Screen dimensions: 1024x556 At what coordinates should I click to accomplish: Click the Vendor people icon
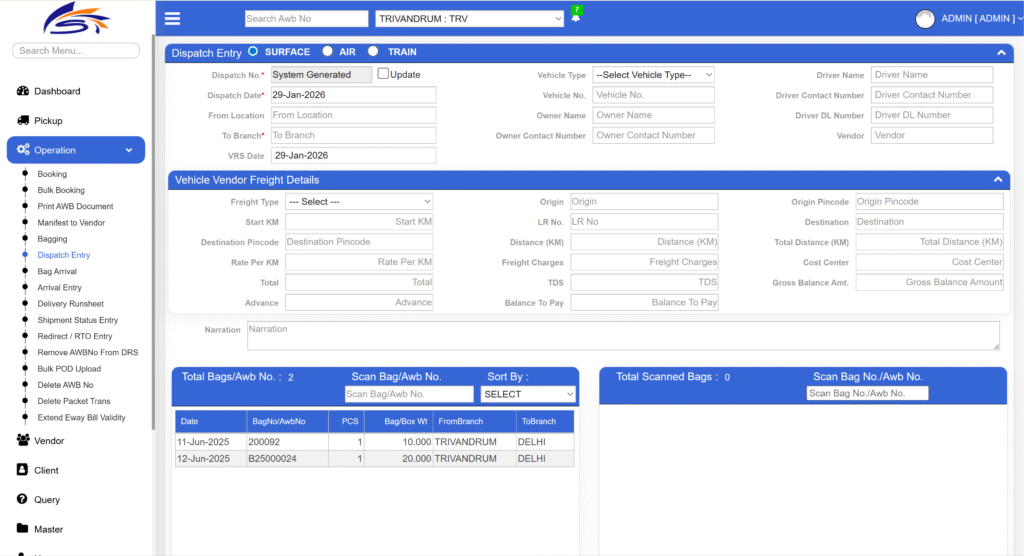pos(23,440)
